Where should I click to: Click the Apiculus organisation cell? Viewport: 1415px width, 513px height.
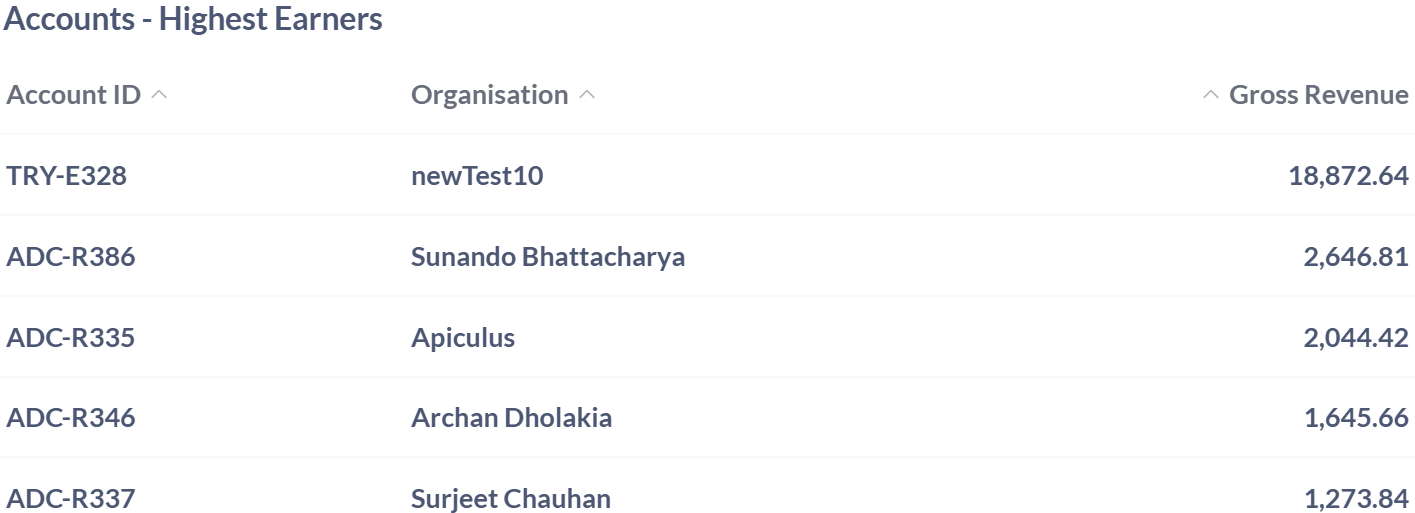pos(463,338)
